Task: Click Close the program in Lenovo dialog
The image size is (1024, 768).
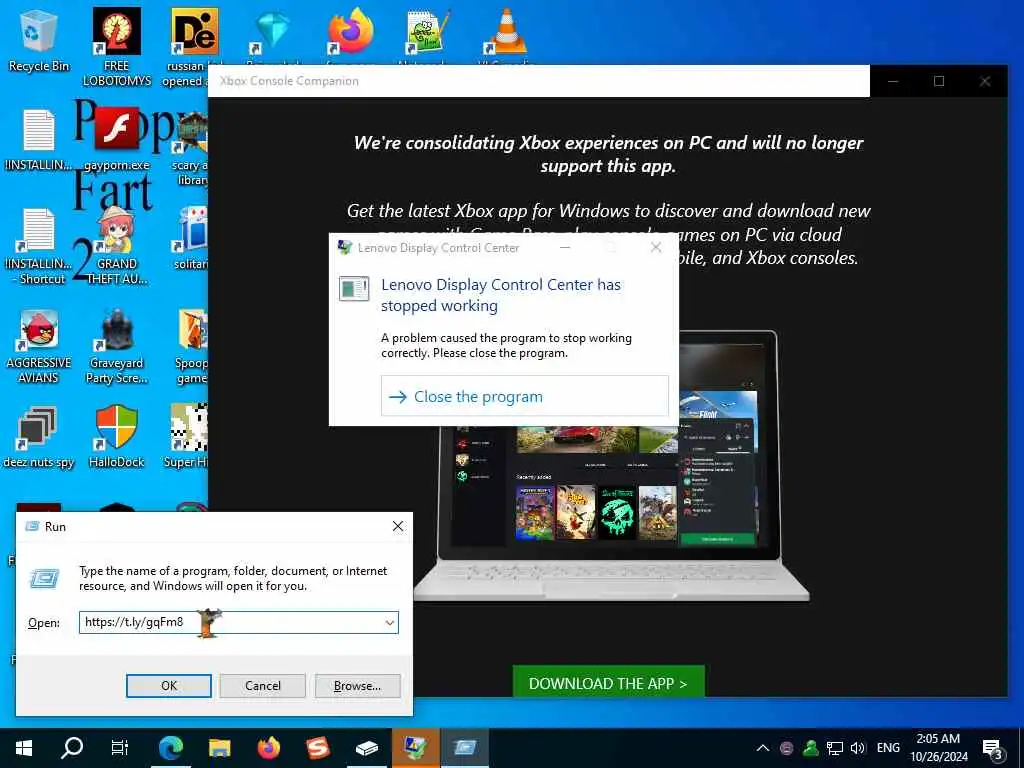Action: [x=524, y=396]
